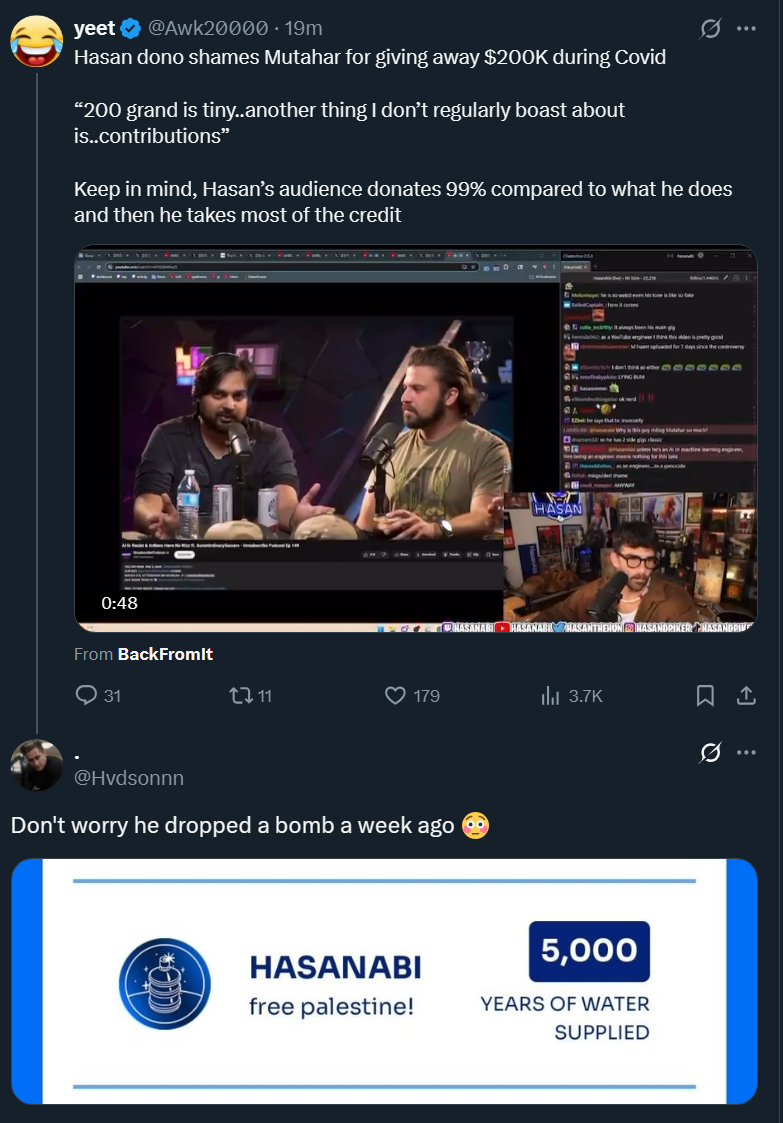Open Hvdsonnn's profile picture
This screenshot has height=1123, width=783.
tap(37, 765)
